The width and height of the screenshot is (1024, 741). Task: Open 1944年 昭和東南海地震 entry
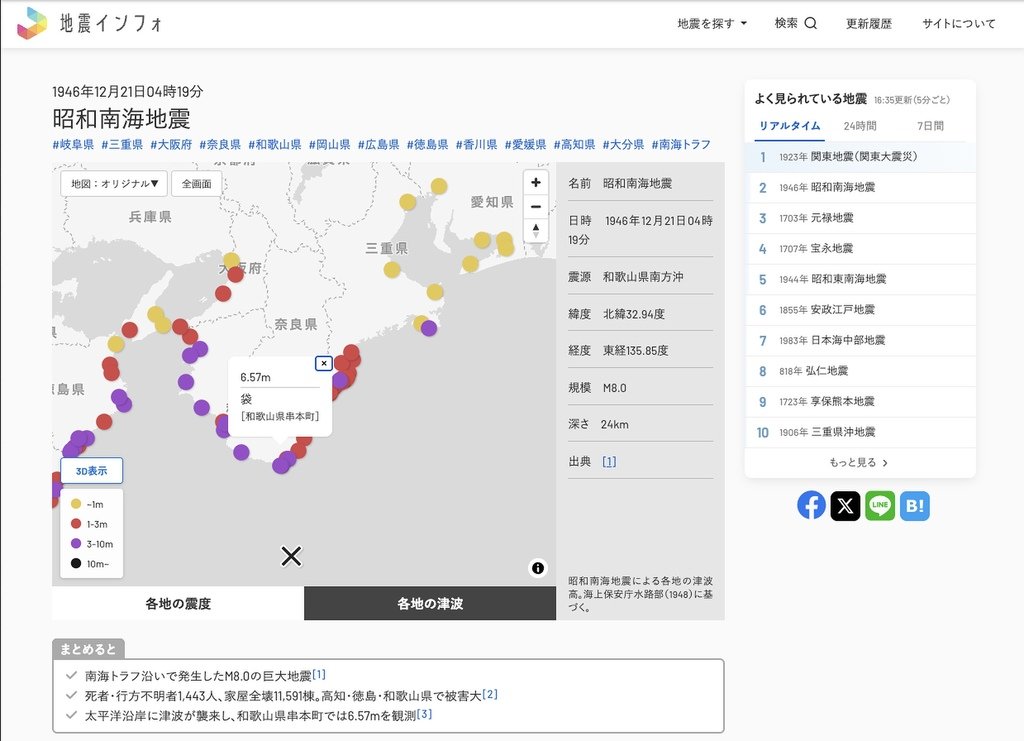pyautogui.click(x=860, y=279)
